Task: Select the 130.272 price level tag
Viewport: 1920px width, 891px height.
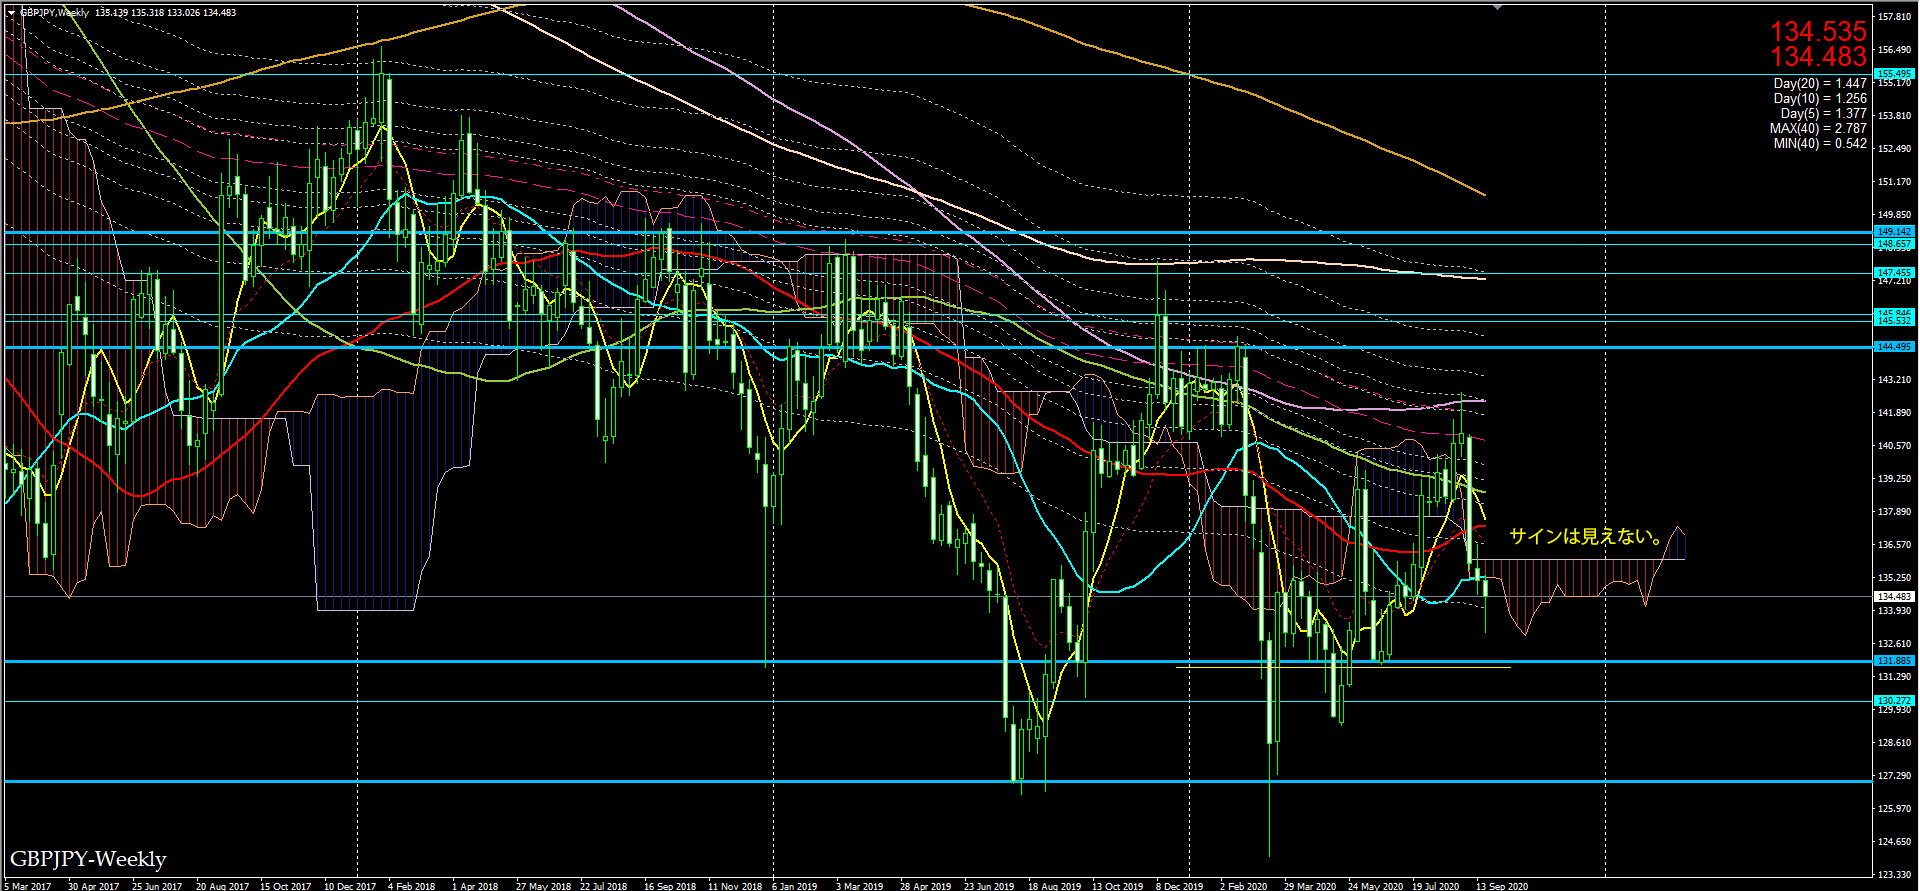Action: pos(1894,701)
